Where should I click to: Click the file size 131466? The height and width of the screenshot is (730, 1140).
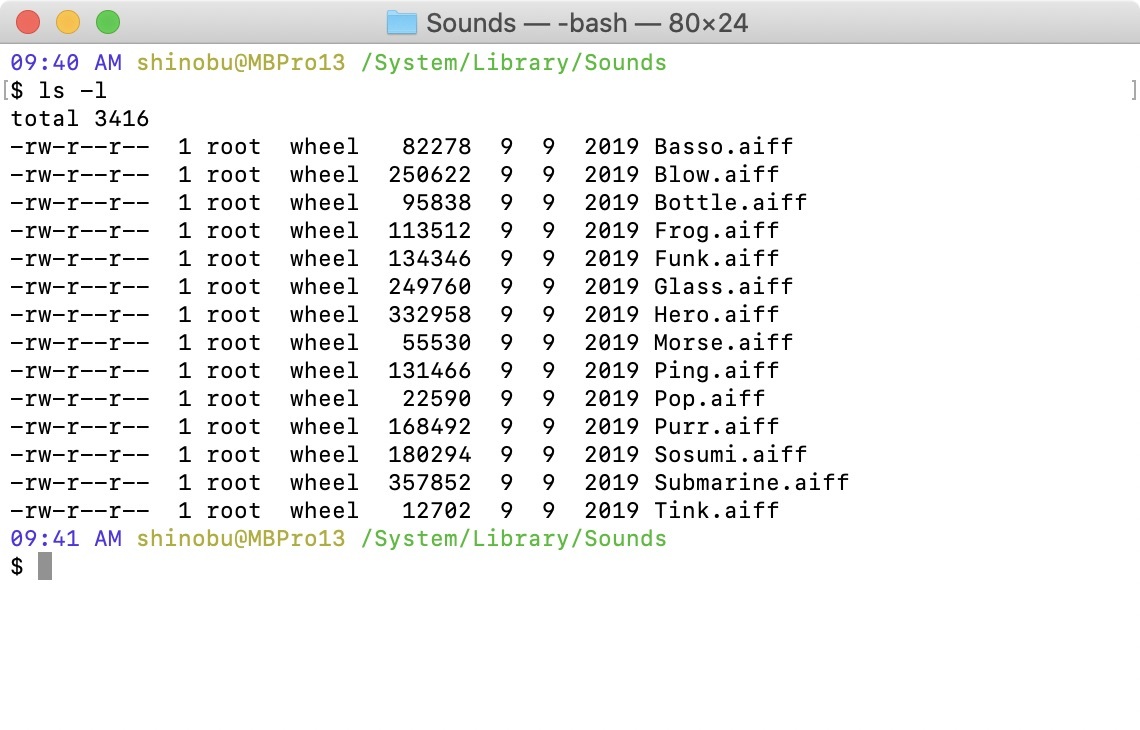(430, 371)
